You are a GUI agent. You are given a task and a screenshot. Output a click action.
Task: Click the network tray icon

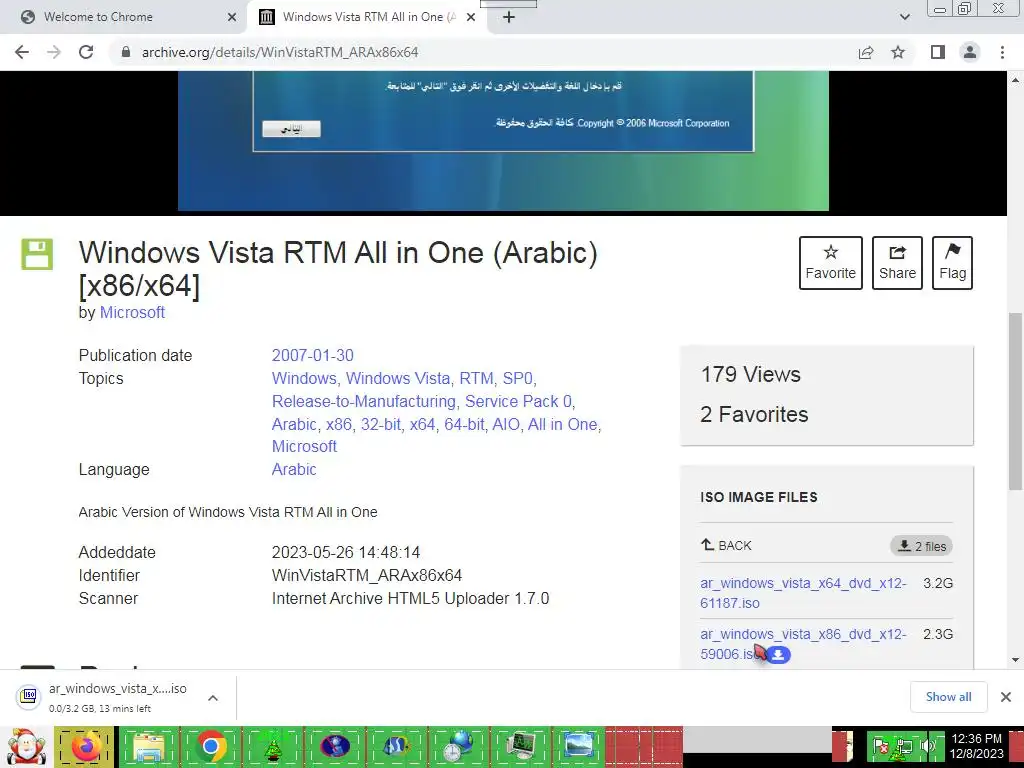pos(903,746)
